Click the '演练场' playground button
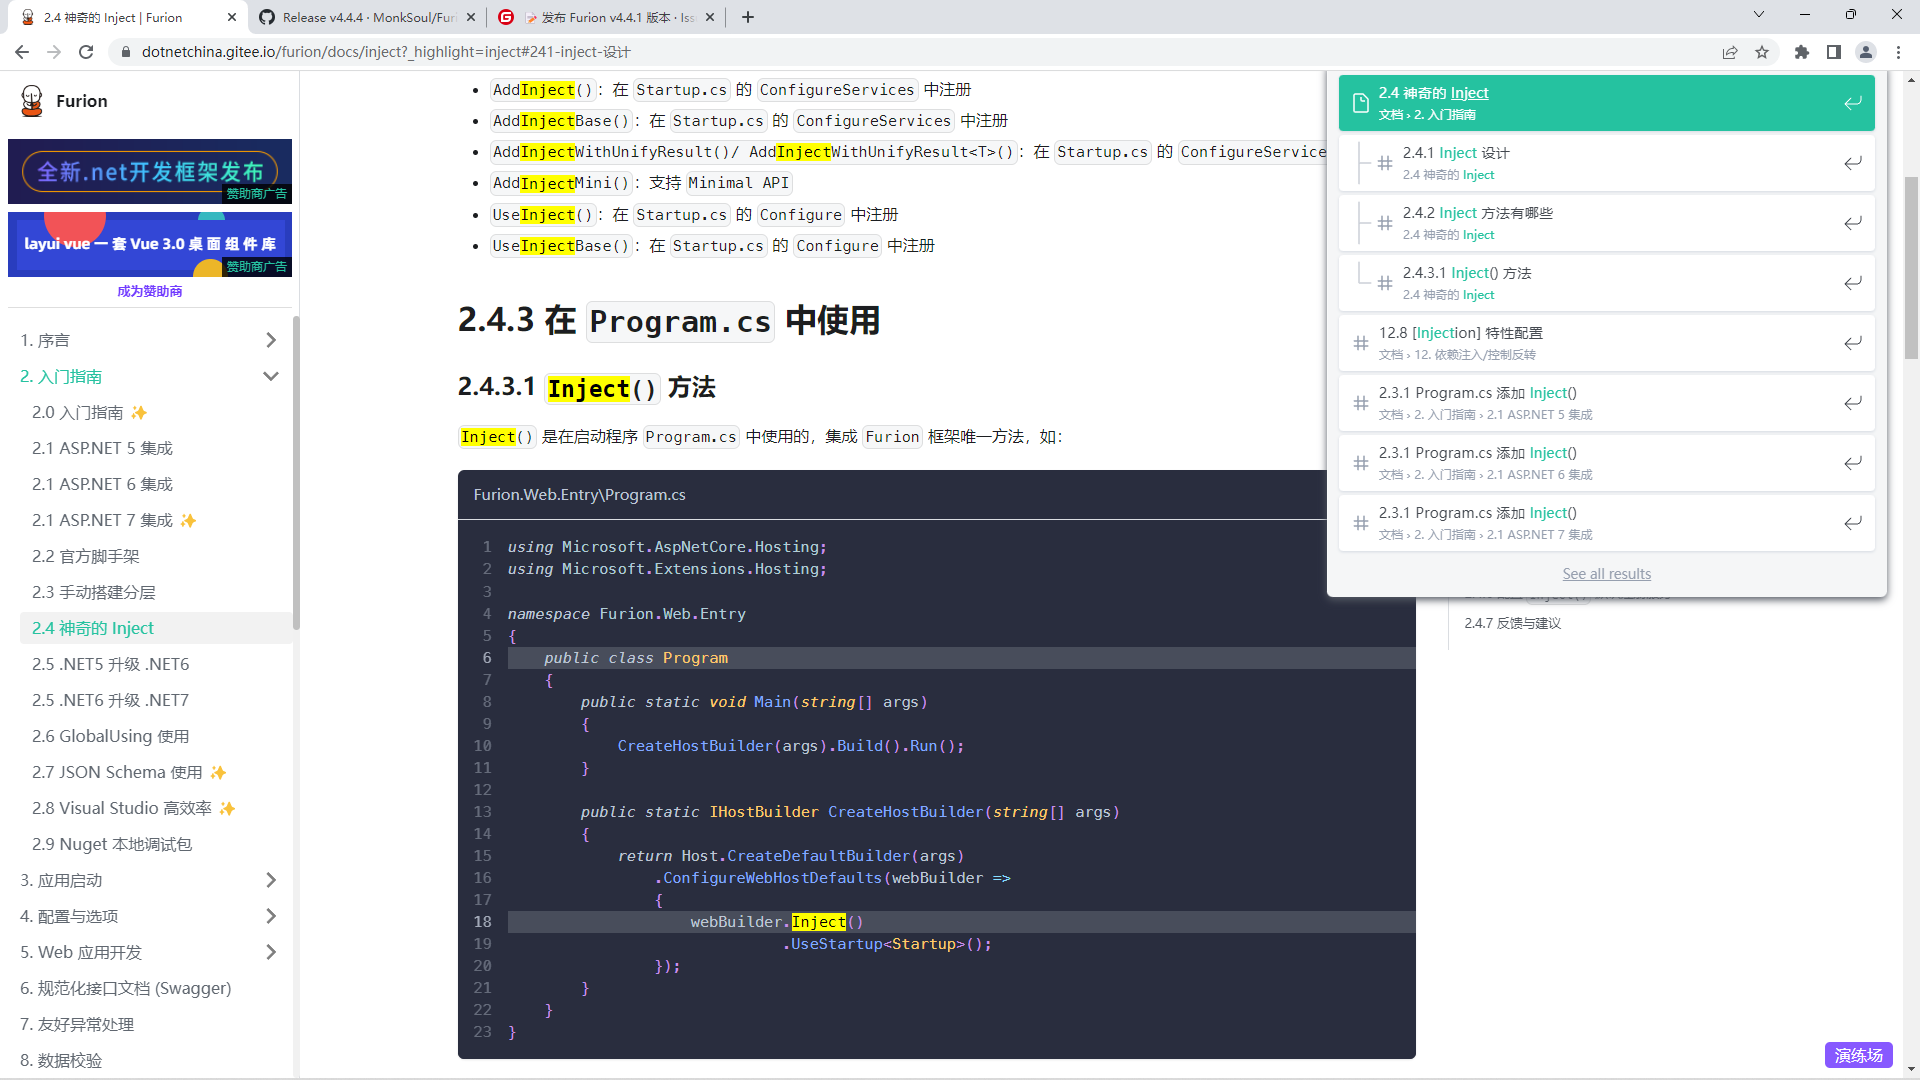This screenshot has height=1080, width=1920. click(1858, 1055)
